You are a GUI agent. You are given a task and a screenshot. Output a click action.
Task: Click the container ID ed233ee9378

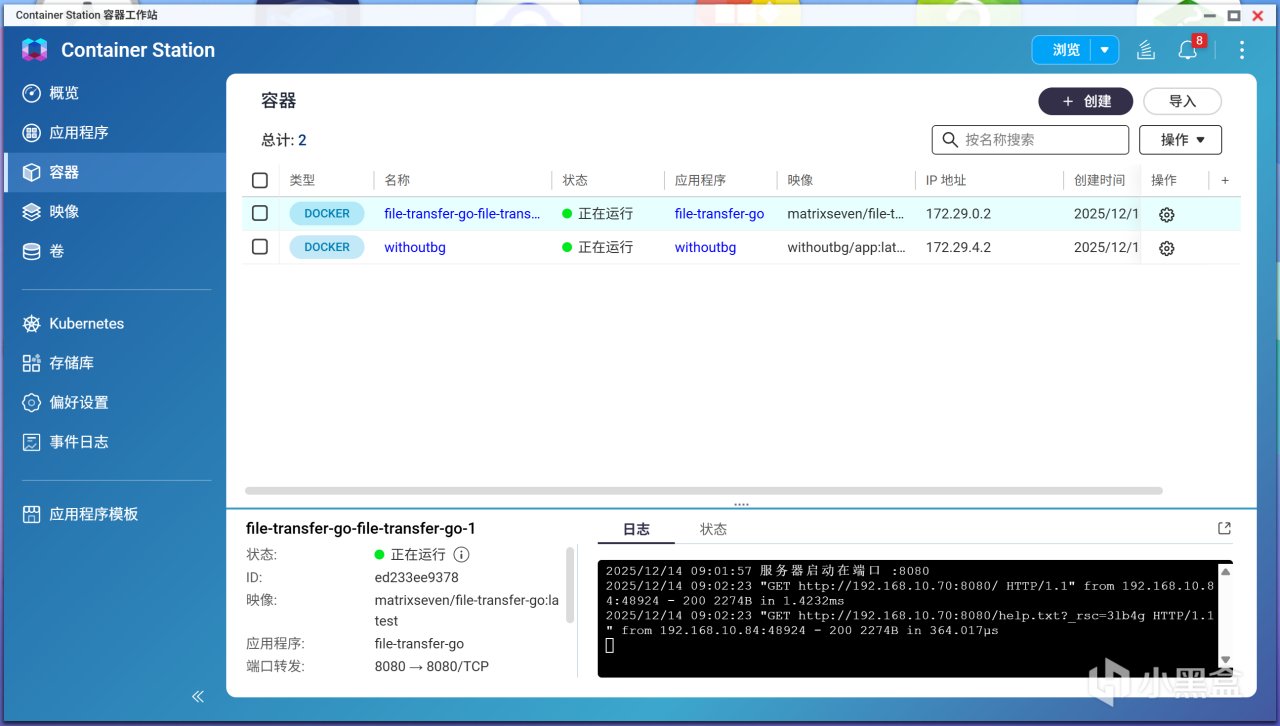(416, 577)
